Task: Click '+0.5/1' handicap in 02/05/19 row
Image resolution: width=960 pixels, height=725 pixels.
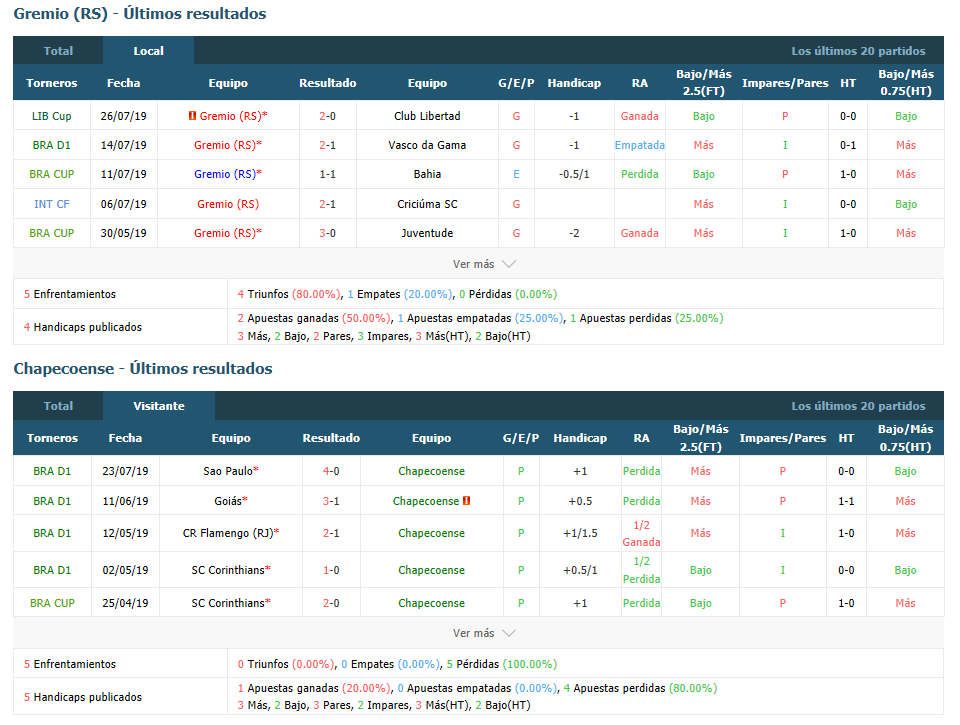Action: click(x=580, y=570)
